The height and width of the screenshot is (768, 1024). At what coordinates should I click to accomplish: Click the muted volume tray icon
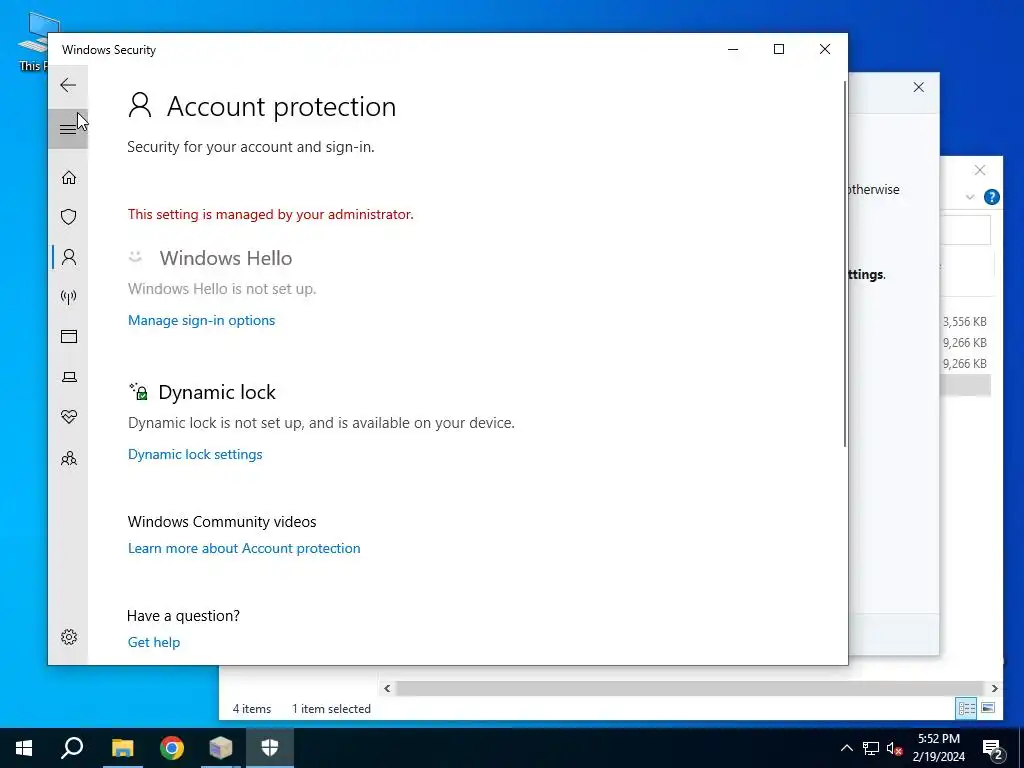coord(895,748)
